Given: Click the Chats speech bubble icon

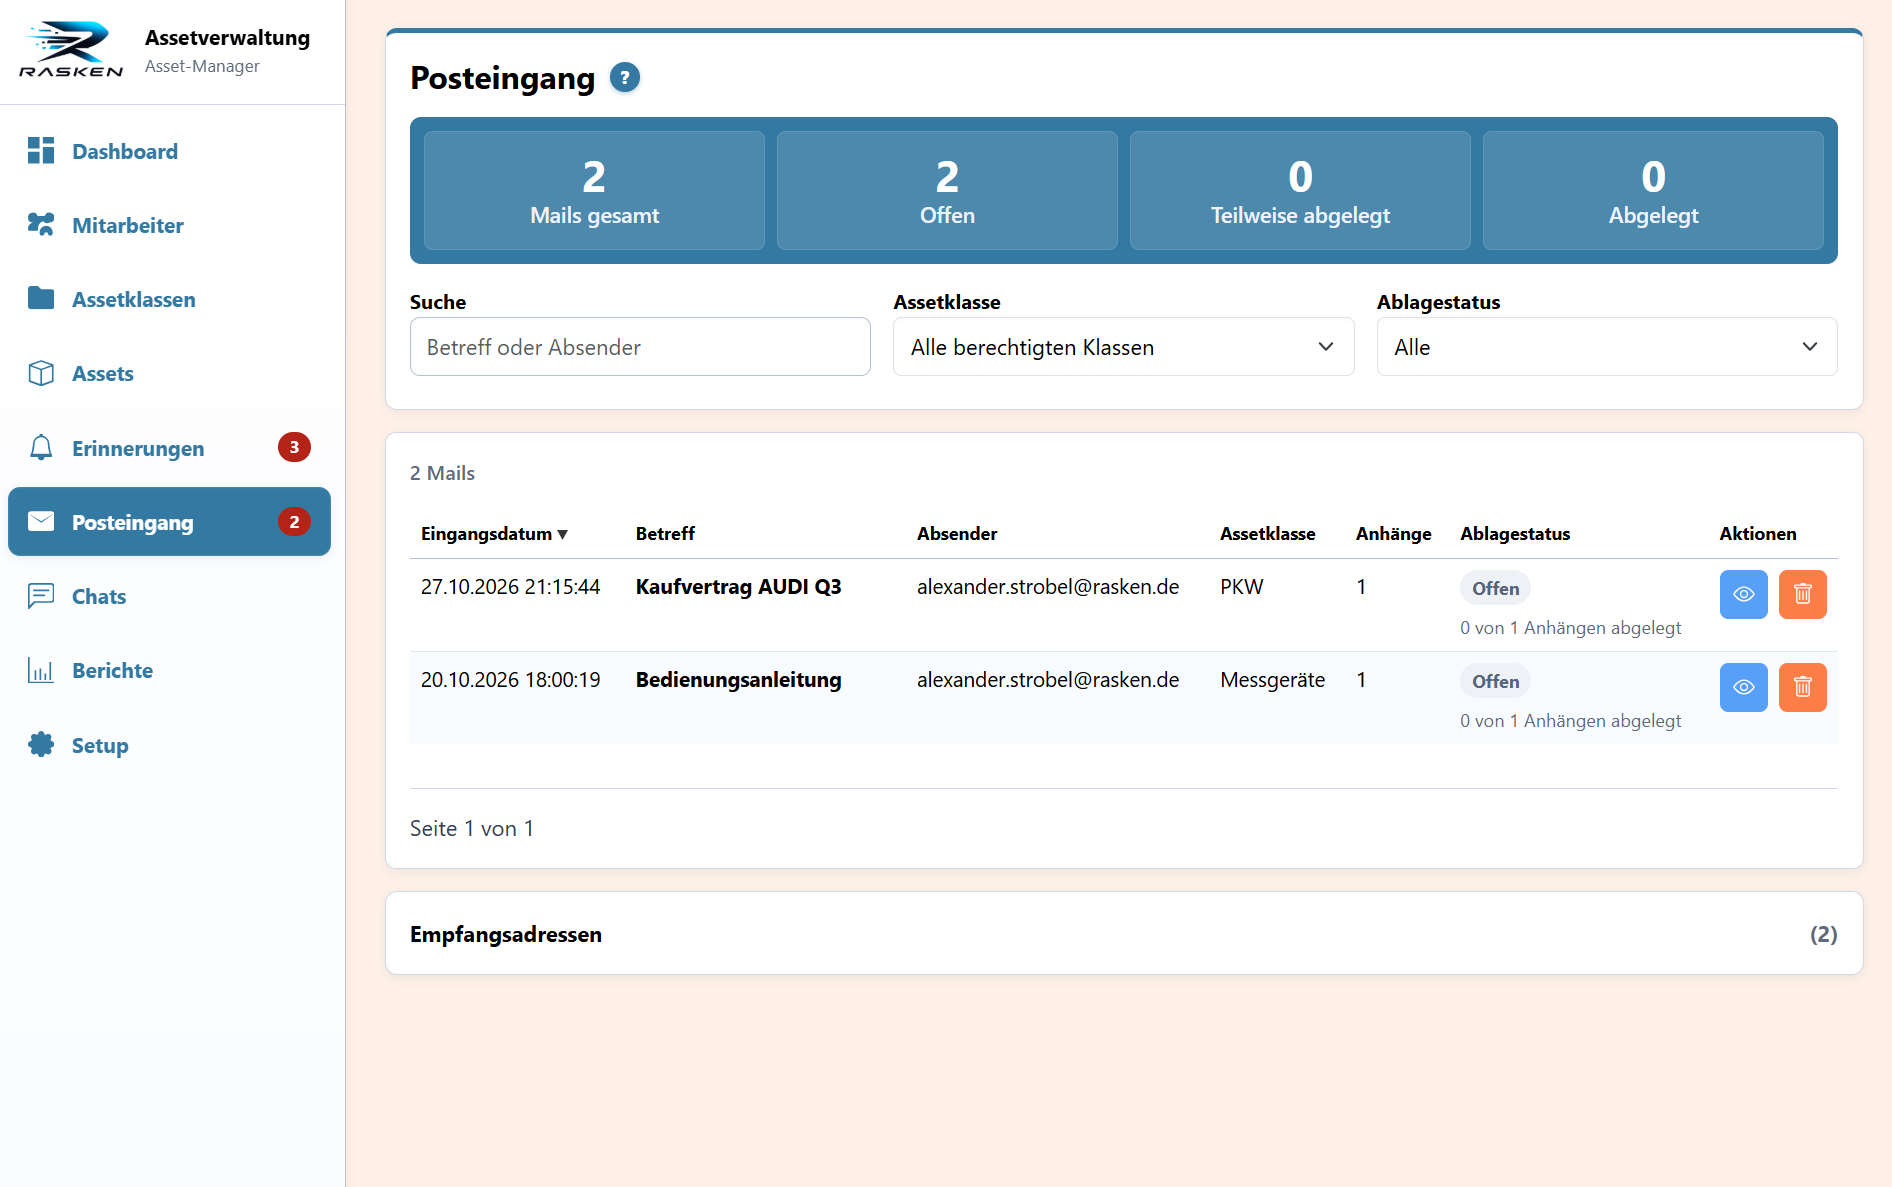Looking at the screenshot, I should [41, 596].
